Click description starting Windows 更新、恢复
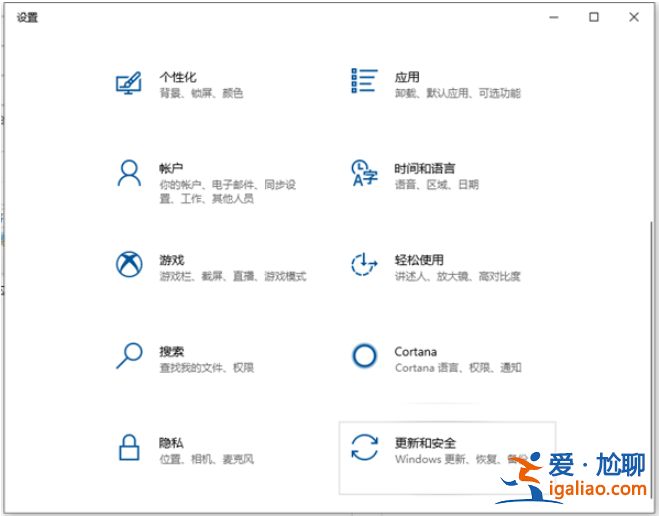Image resolution: width=659 pixels, height=516 pixels. 461,459
